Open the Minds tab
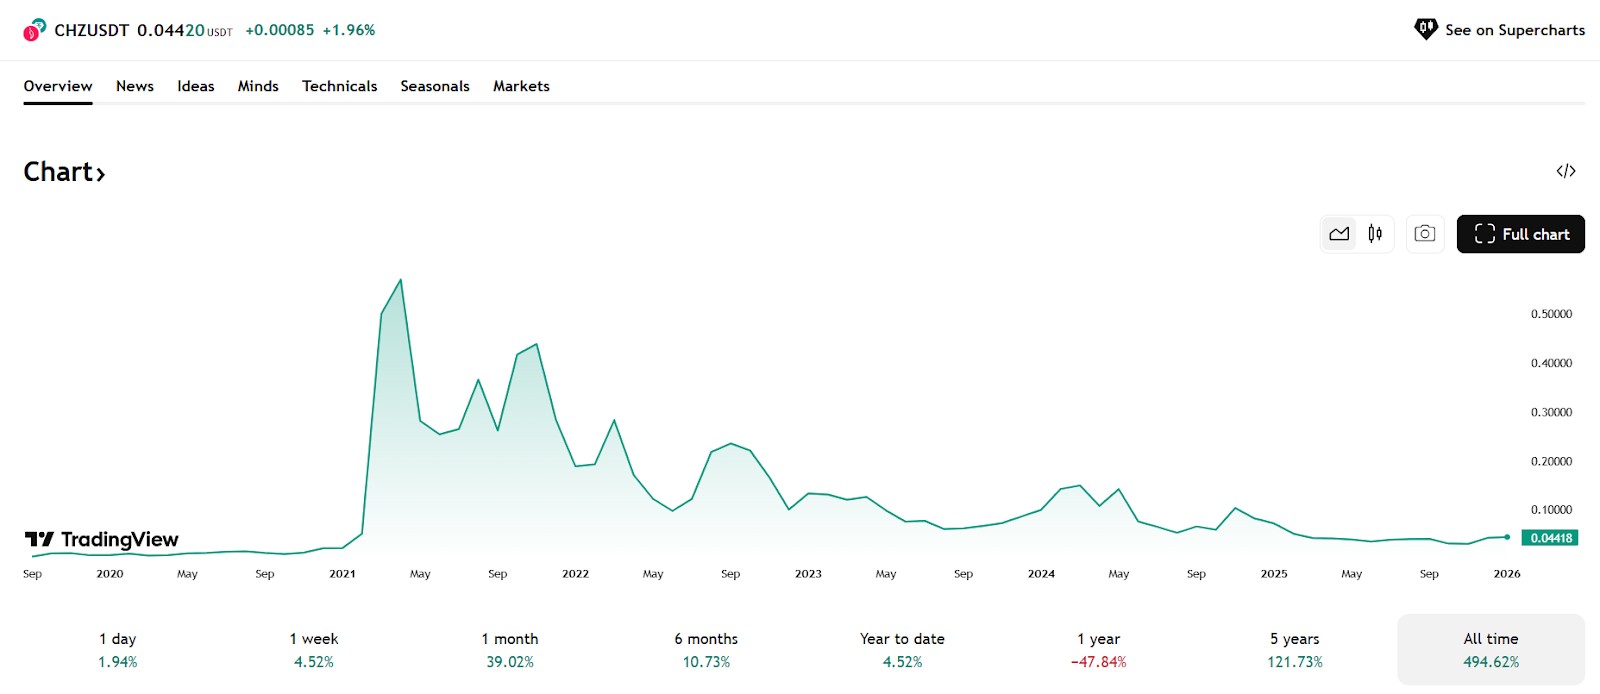This screenshot has height=694, width=1600. click(258, 86)
